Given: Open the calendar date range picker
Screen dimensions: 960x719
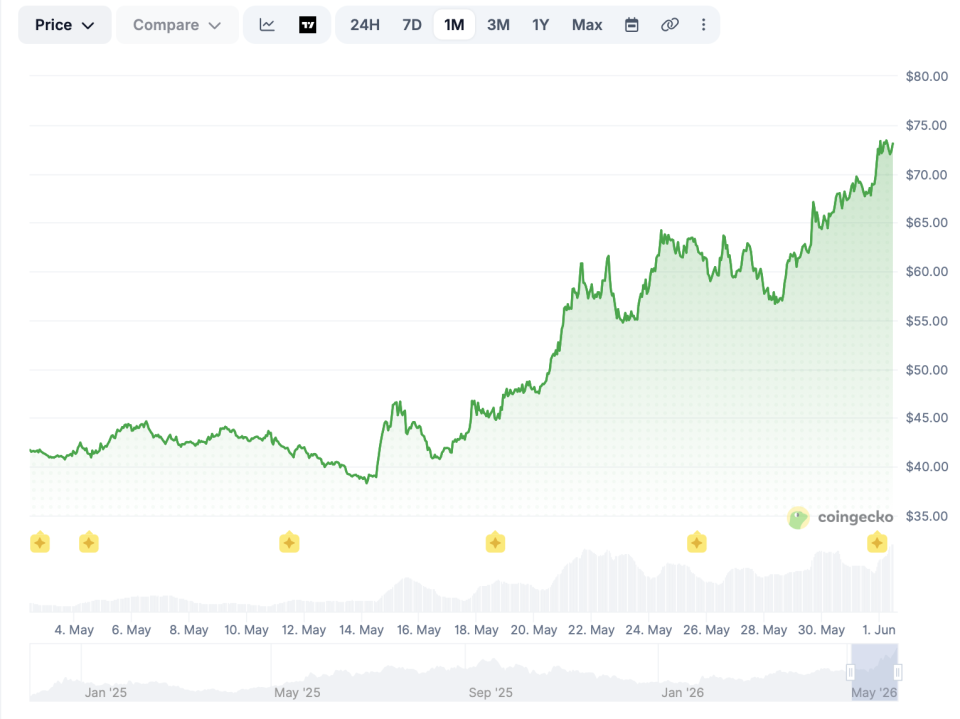Looking at the screenshot, I should [632, 25].
